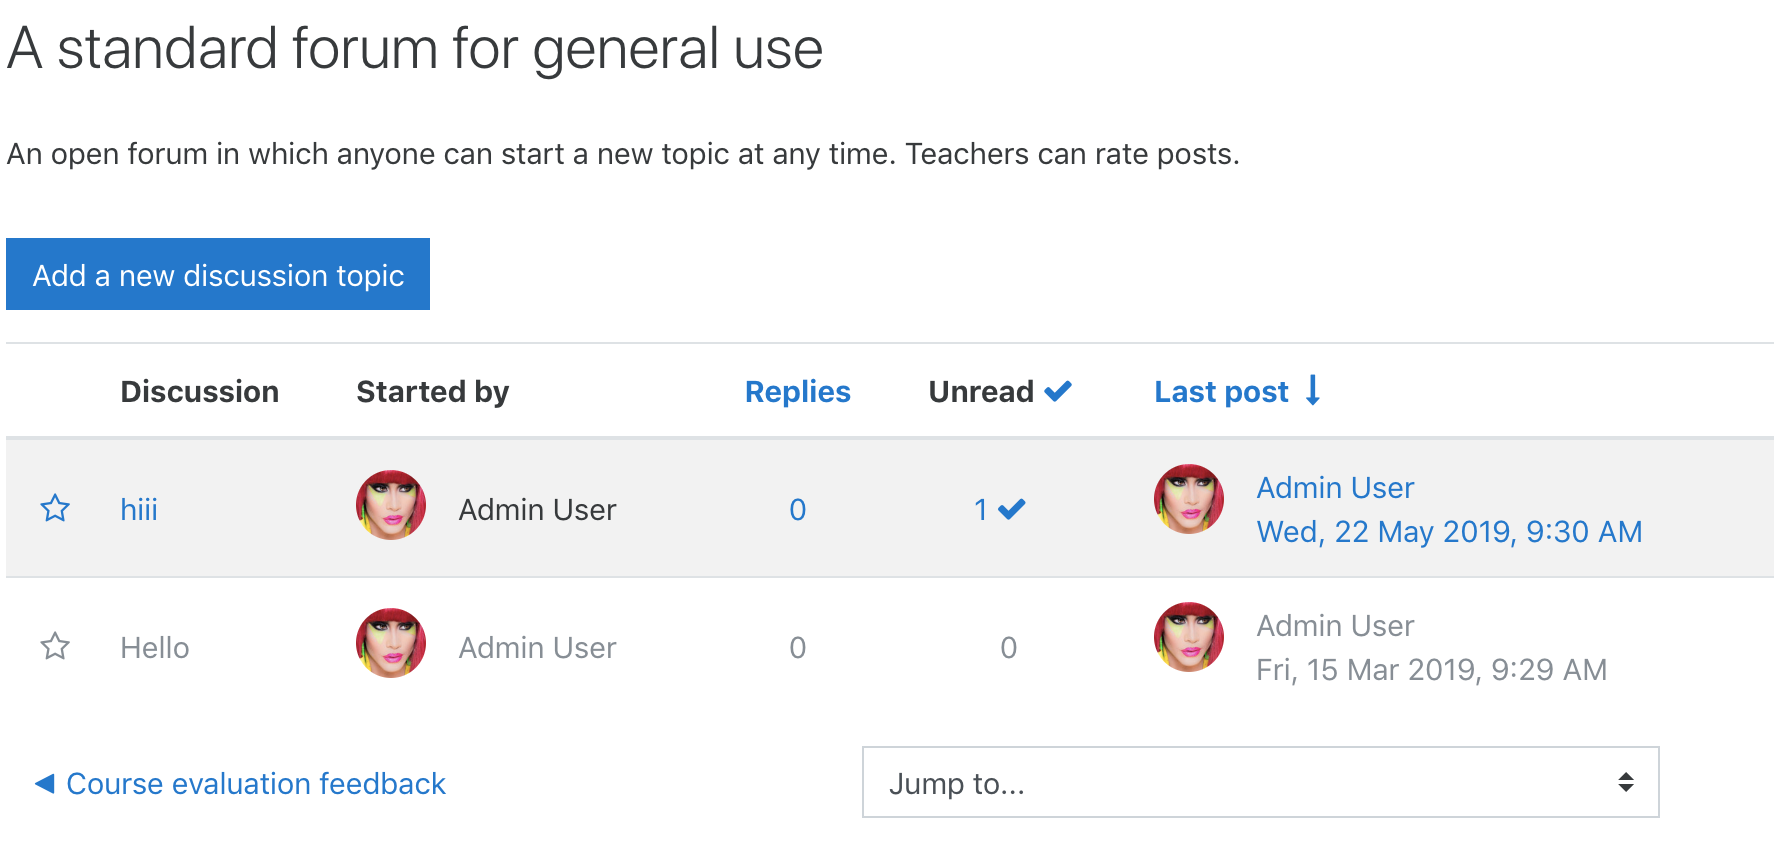Open unread count 1 in hiii row

point(981,510)
